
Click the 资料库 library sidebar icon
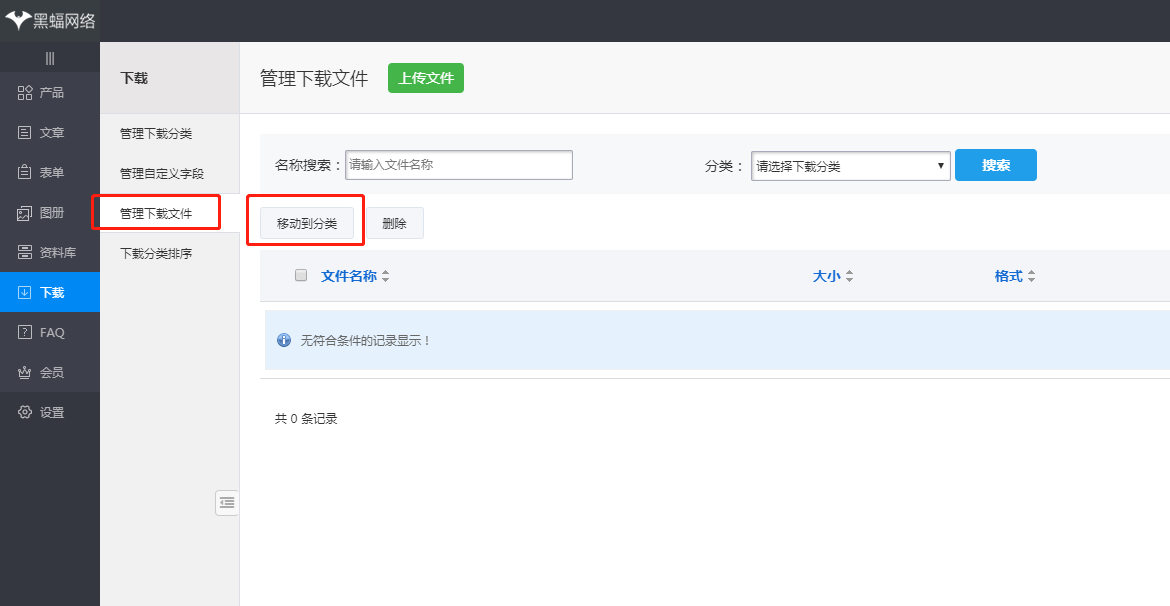click(25, 253)
